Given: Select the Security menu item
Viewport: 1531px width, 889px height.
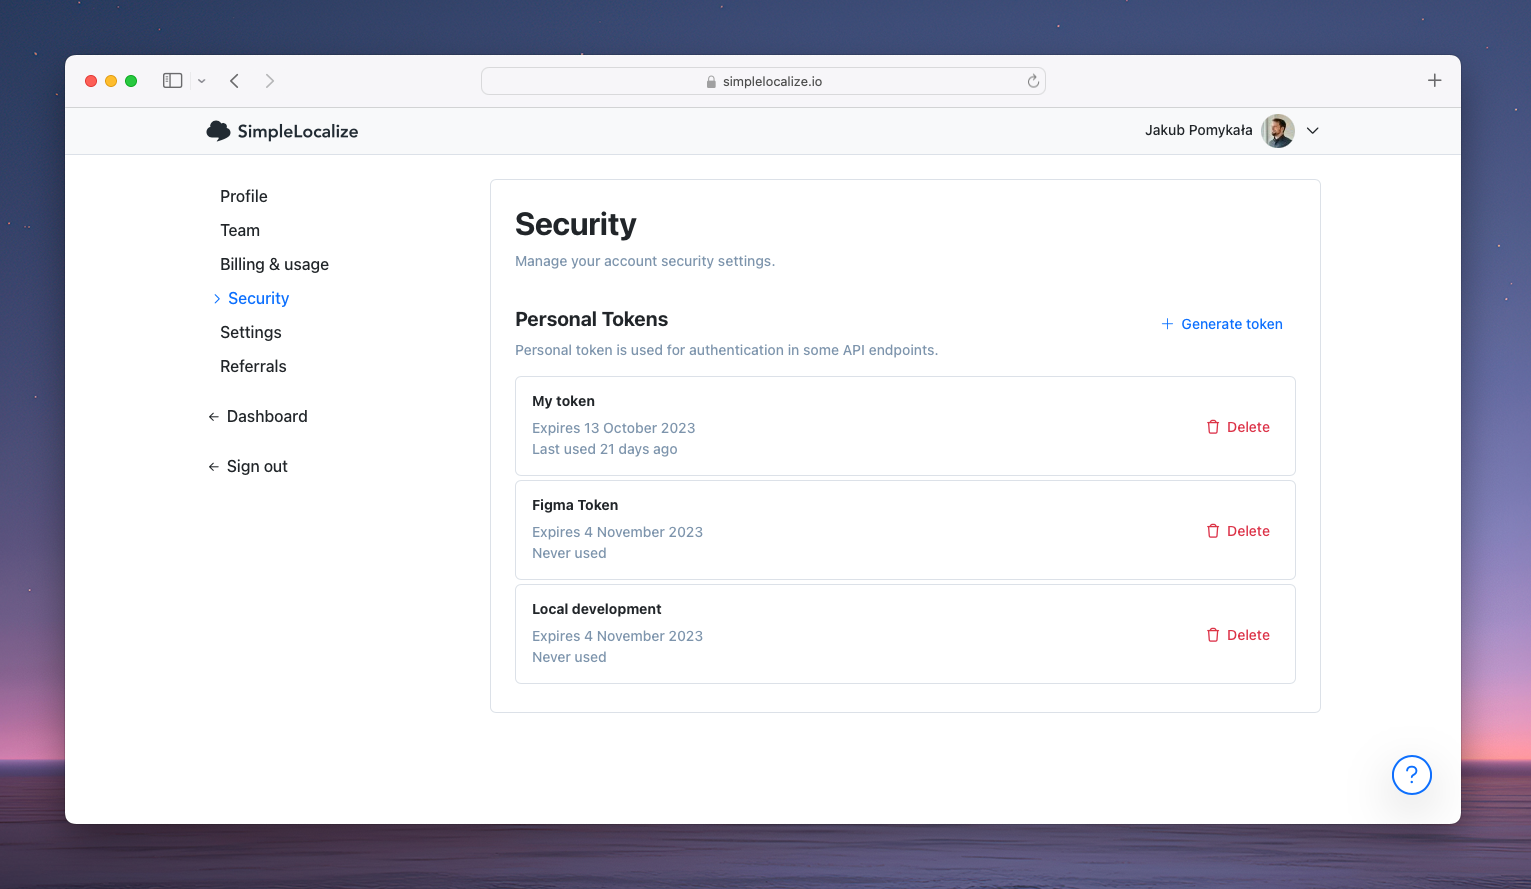Looking at the screenshot, I should 258,298.
